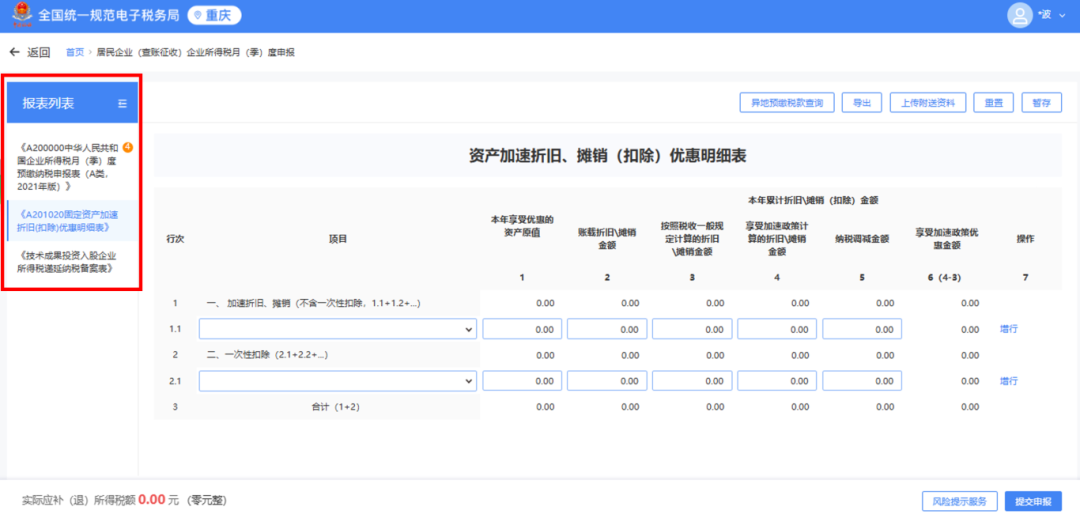
Task: Focus row 2.1 column 3 amount input
Action: click(692, 381)
